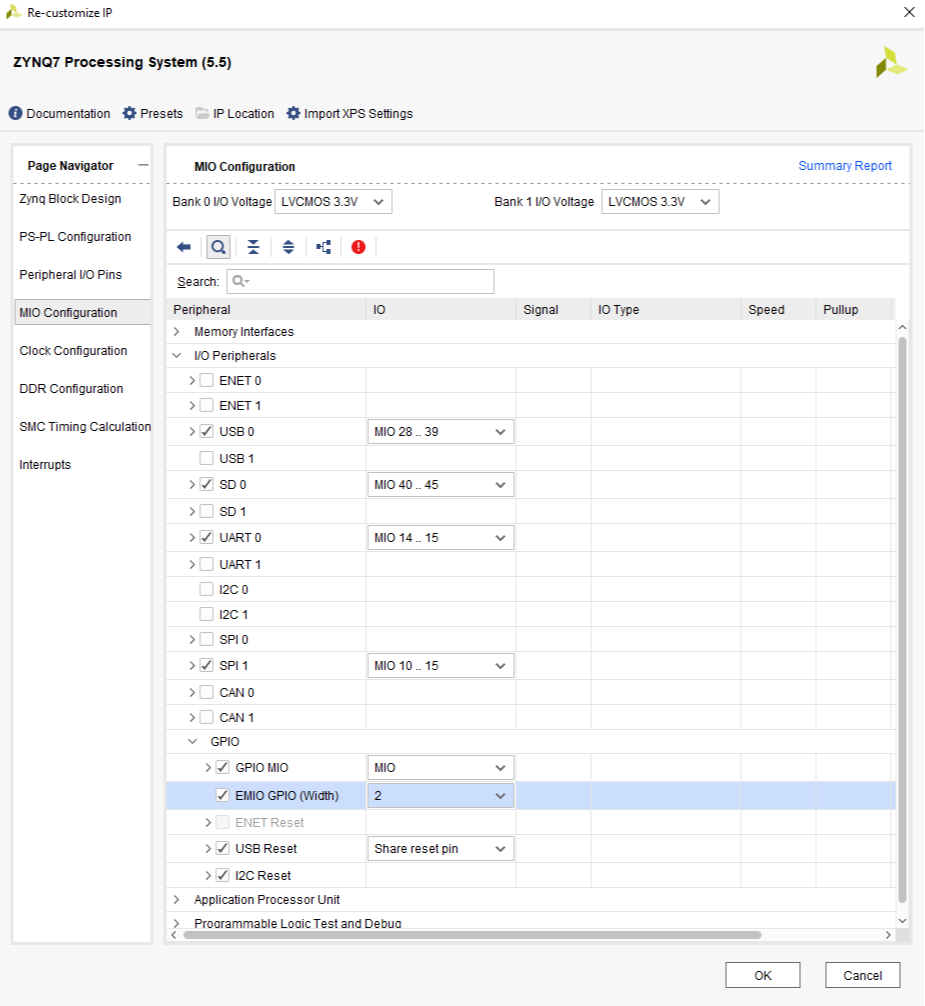
Task: Click the red error indicator icon
Action: [x=358, y=247]
